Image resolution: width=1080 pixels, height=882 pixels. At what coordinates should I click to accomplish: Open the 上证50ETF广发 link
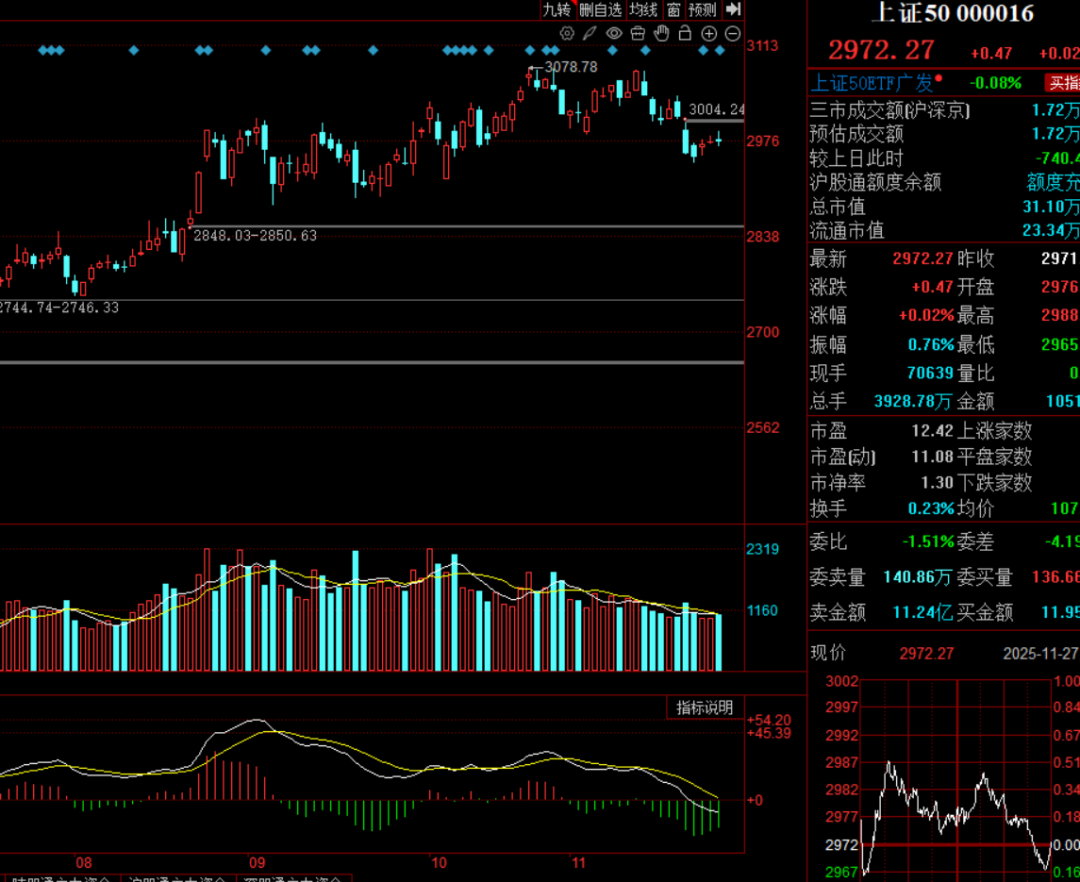click(870, 83)
